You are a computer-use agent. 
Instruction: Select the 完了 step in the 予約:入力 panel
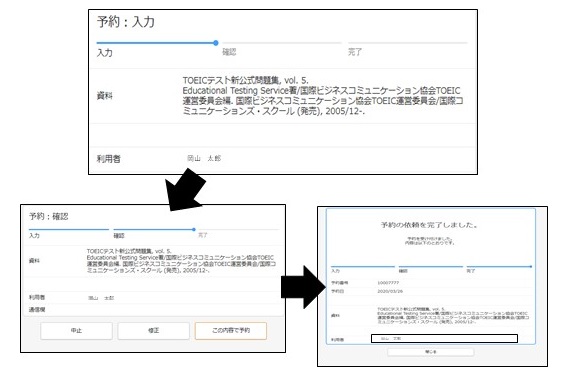click(x=355, y=52)
